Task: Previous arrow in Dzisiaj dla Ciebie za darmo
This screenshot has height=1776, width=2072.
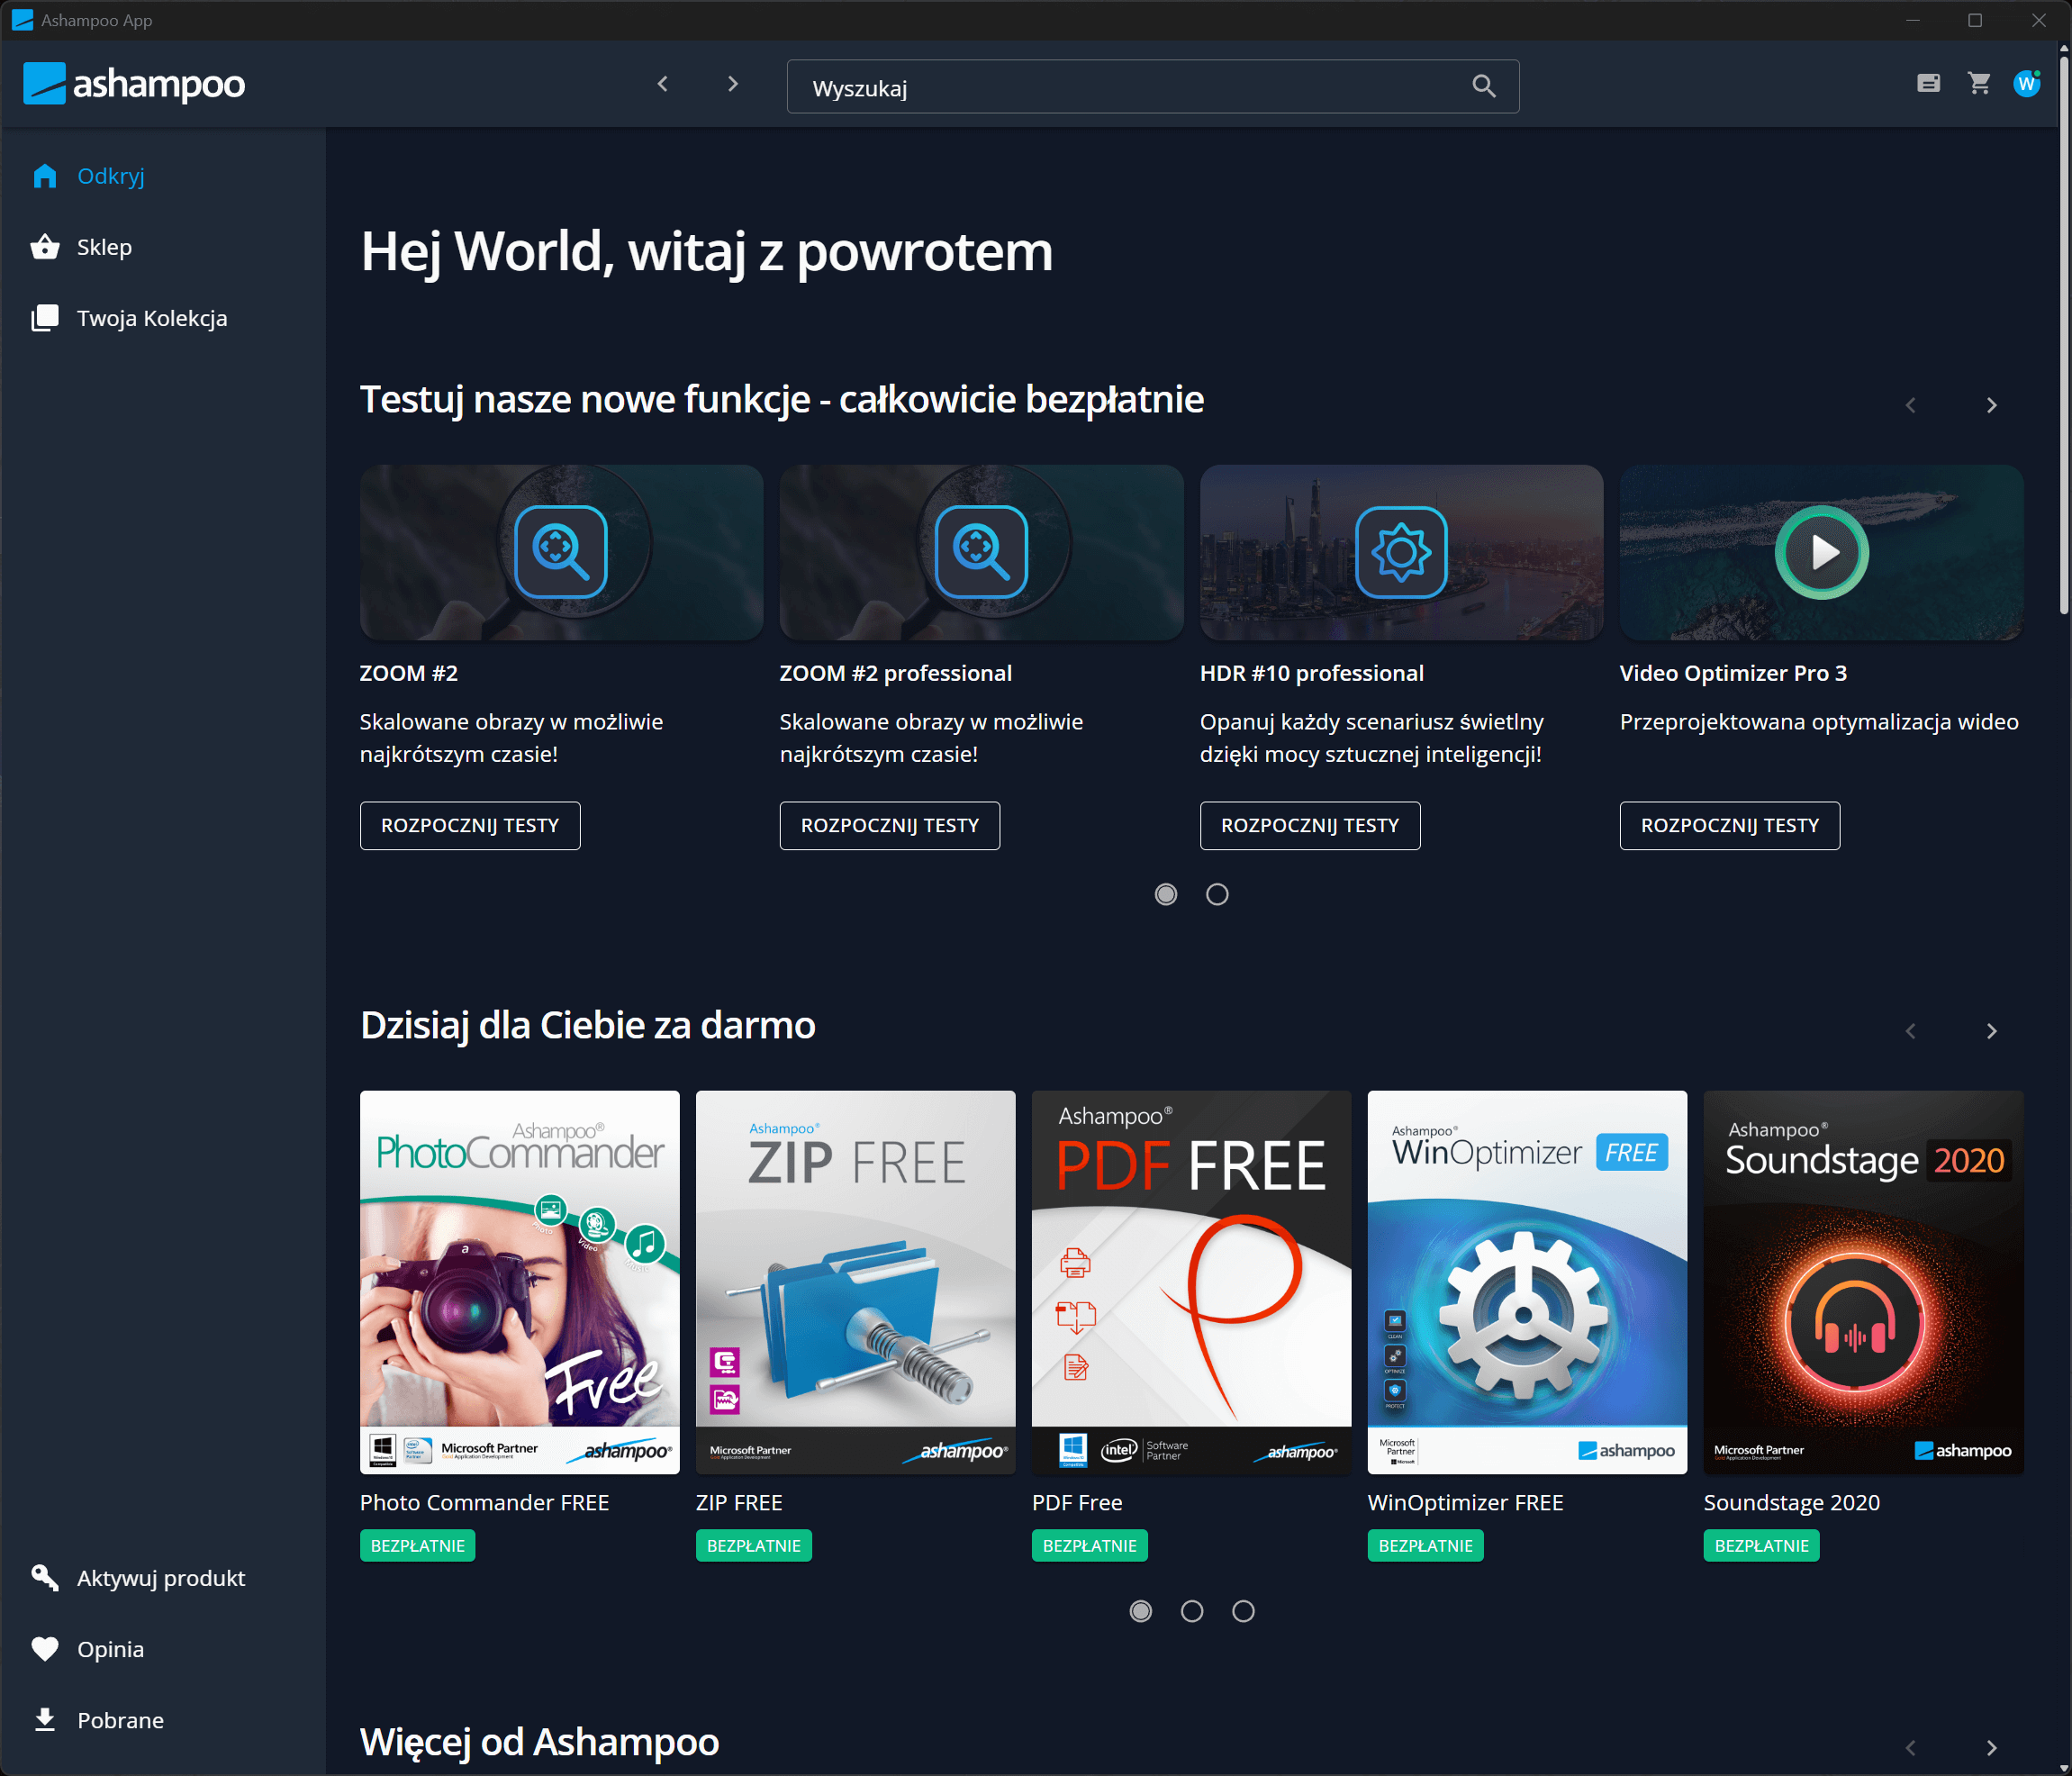Action: point(1911,1031)
